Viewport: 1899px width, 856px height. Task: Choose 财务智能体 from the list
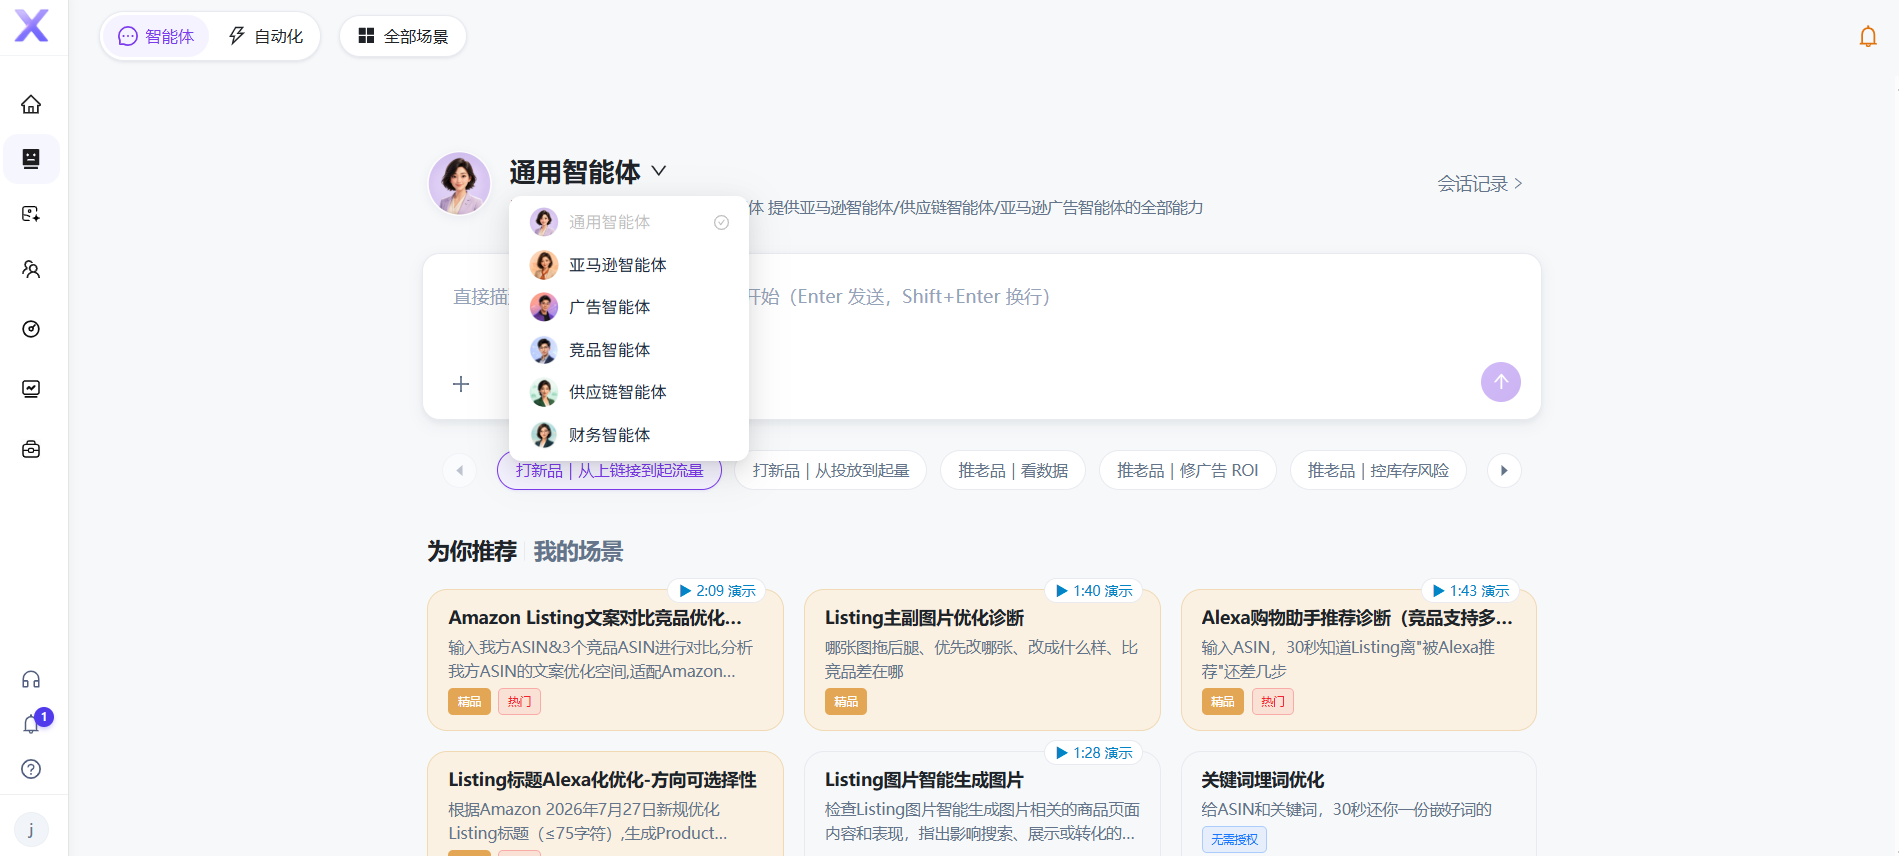pyautogui.click(x=629, y=435)
